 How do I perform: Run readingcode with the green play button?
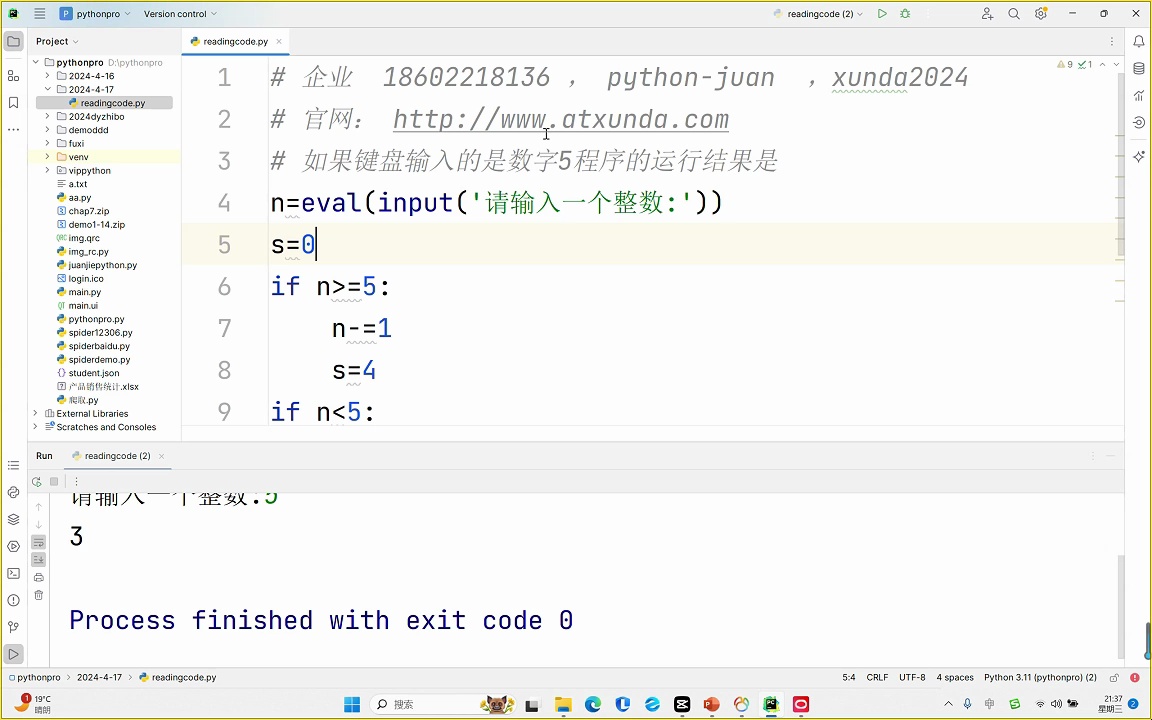882,14
